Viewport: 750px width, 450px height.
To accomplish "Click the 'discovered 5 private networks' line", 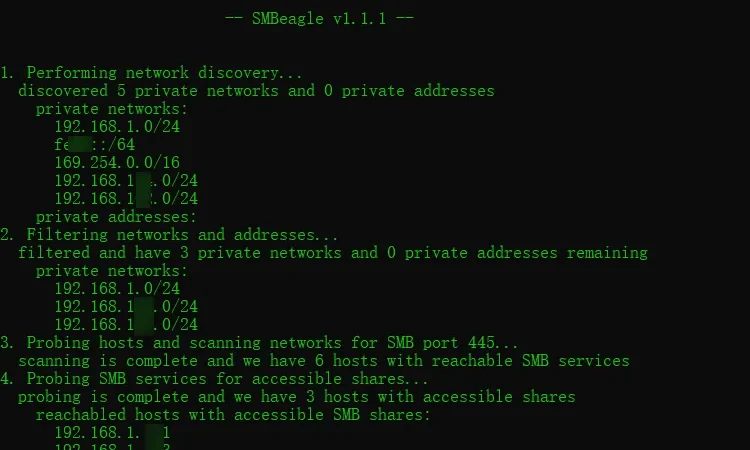I will [256, 91].
